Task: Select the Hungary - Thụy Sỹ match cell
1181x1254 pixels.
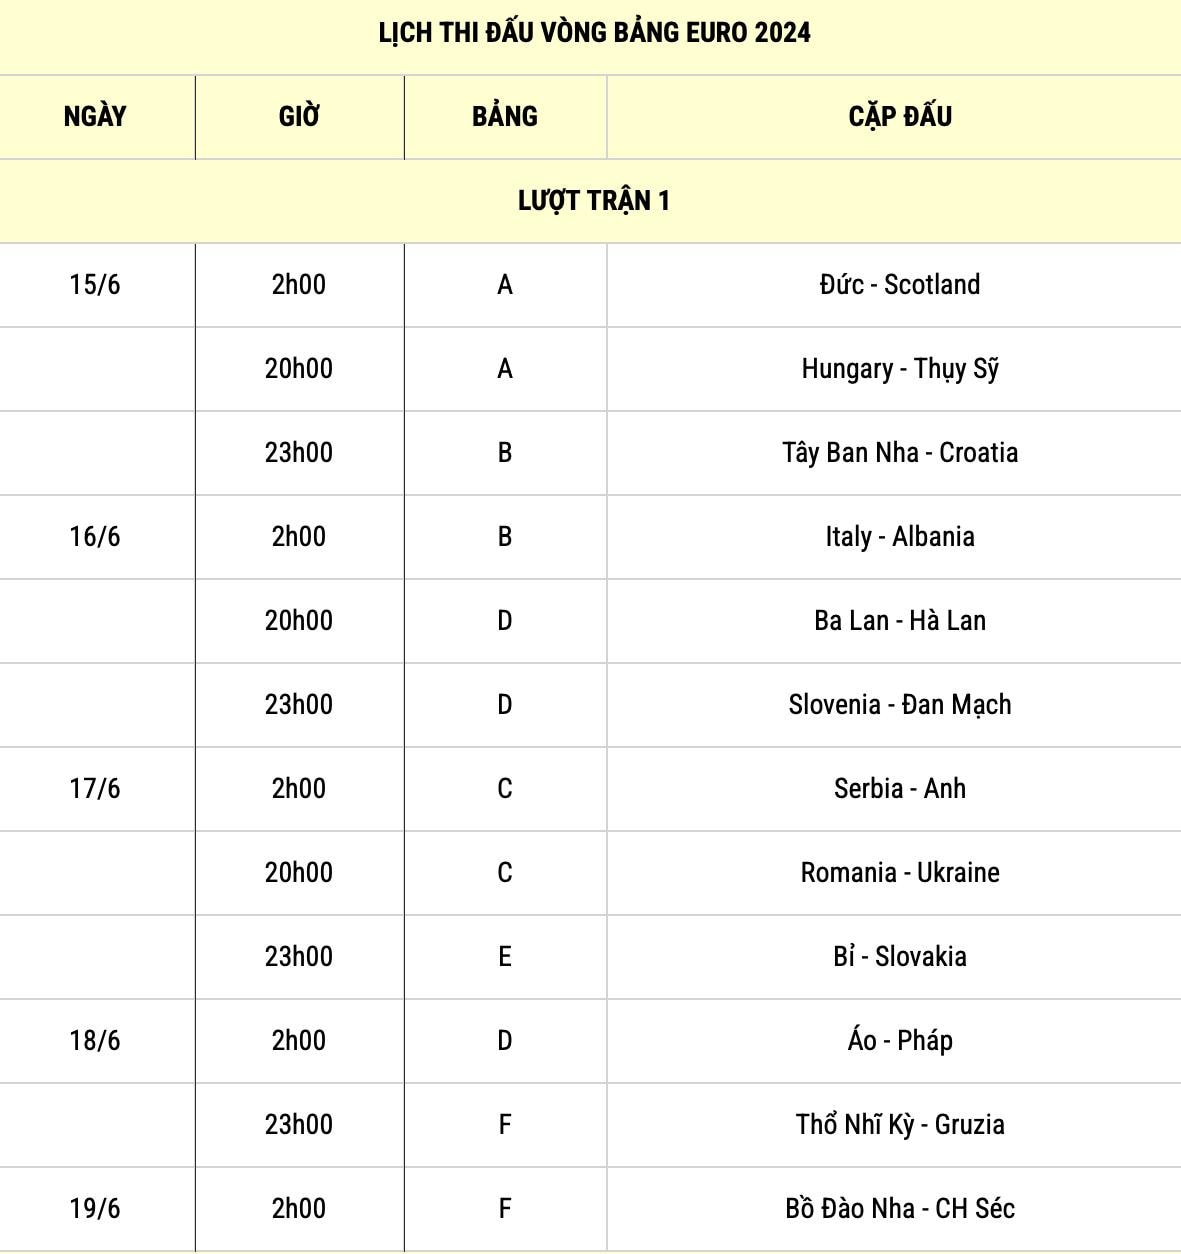Action: (900, 369)
